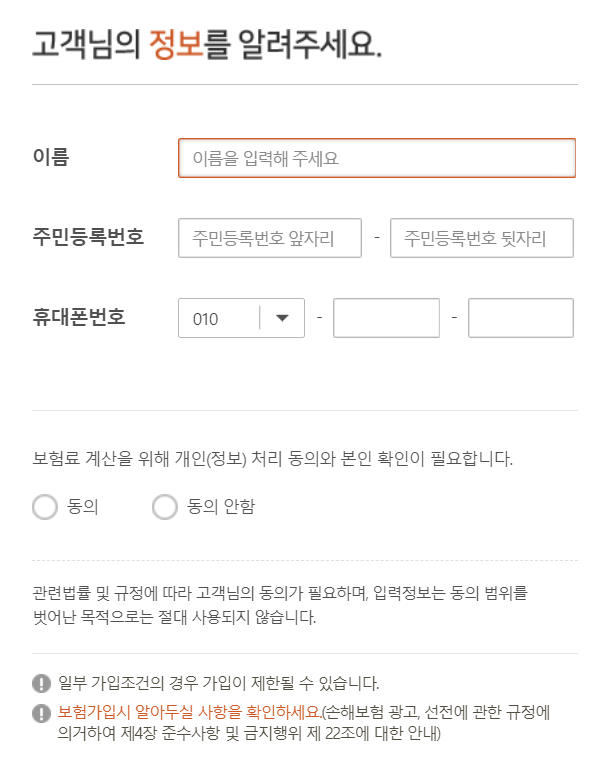Screen dimensions: 613x781
Task: Click the 주민등록번호 field label
Action: (88, 237)
